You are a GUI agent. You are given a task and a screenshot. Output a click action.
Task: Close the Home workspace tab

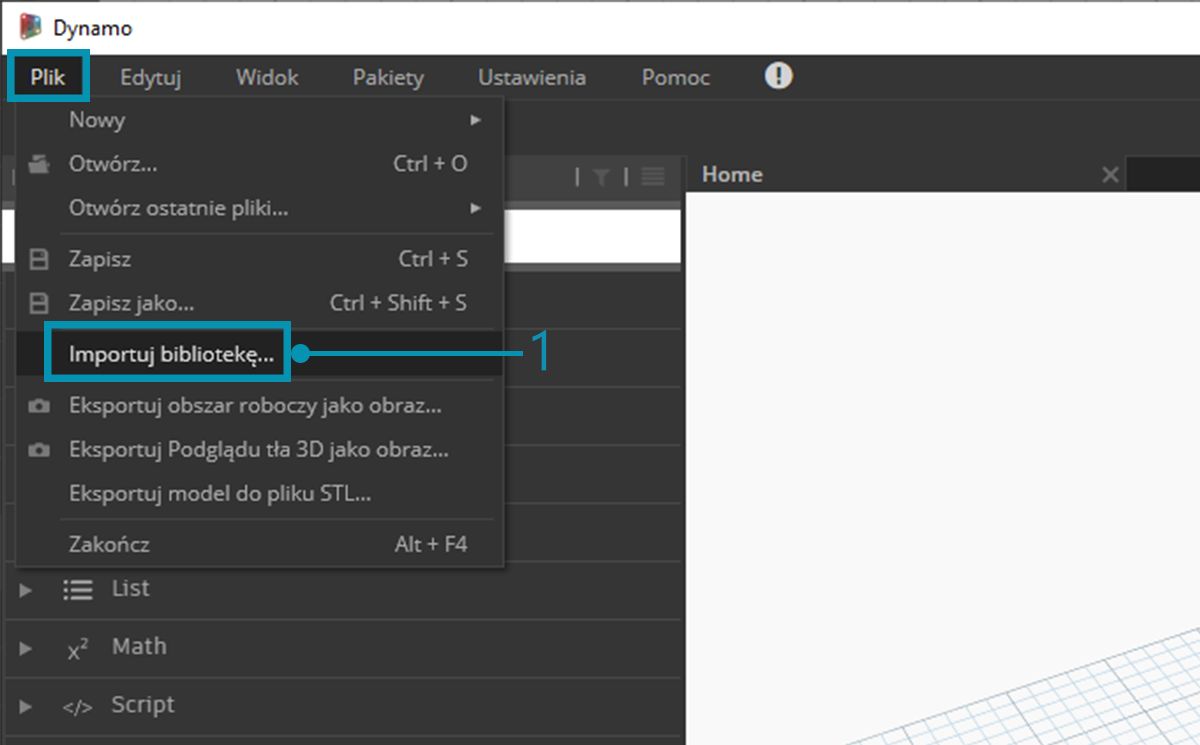tap(1110, 175)
